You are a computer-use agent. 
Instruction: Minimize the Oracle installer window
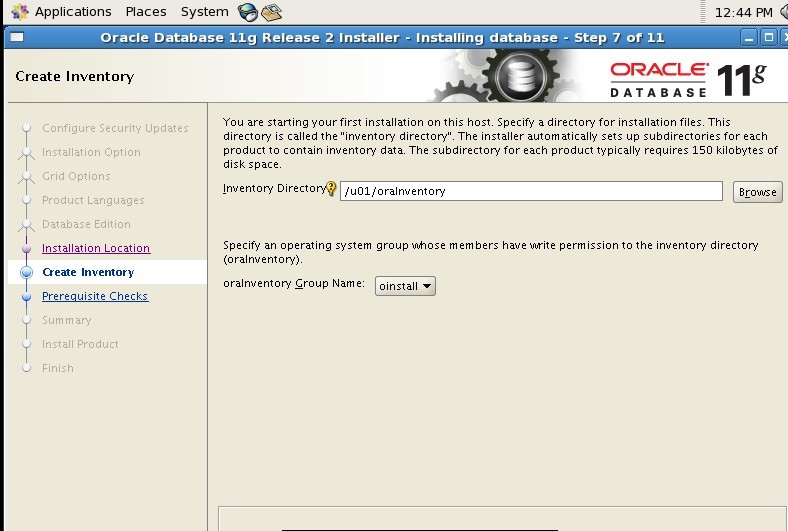coord(749,38)
